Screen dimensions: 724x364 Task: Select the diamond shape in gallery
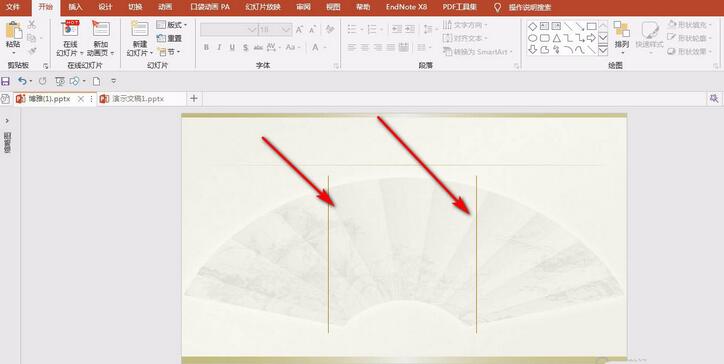point(532,26)
